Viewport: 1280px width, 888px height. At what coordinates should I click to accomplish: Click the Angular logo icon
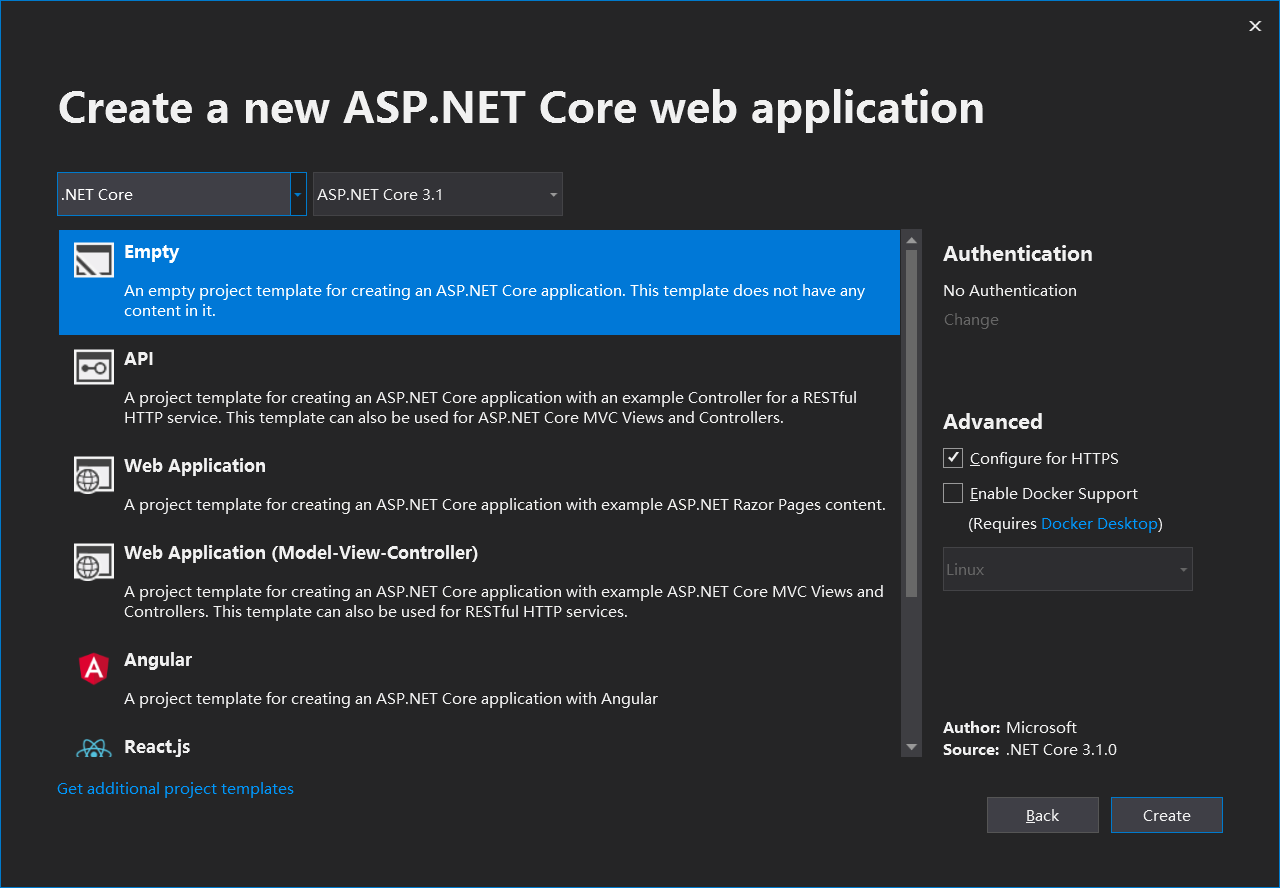(x=94, y=668)
